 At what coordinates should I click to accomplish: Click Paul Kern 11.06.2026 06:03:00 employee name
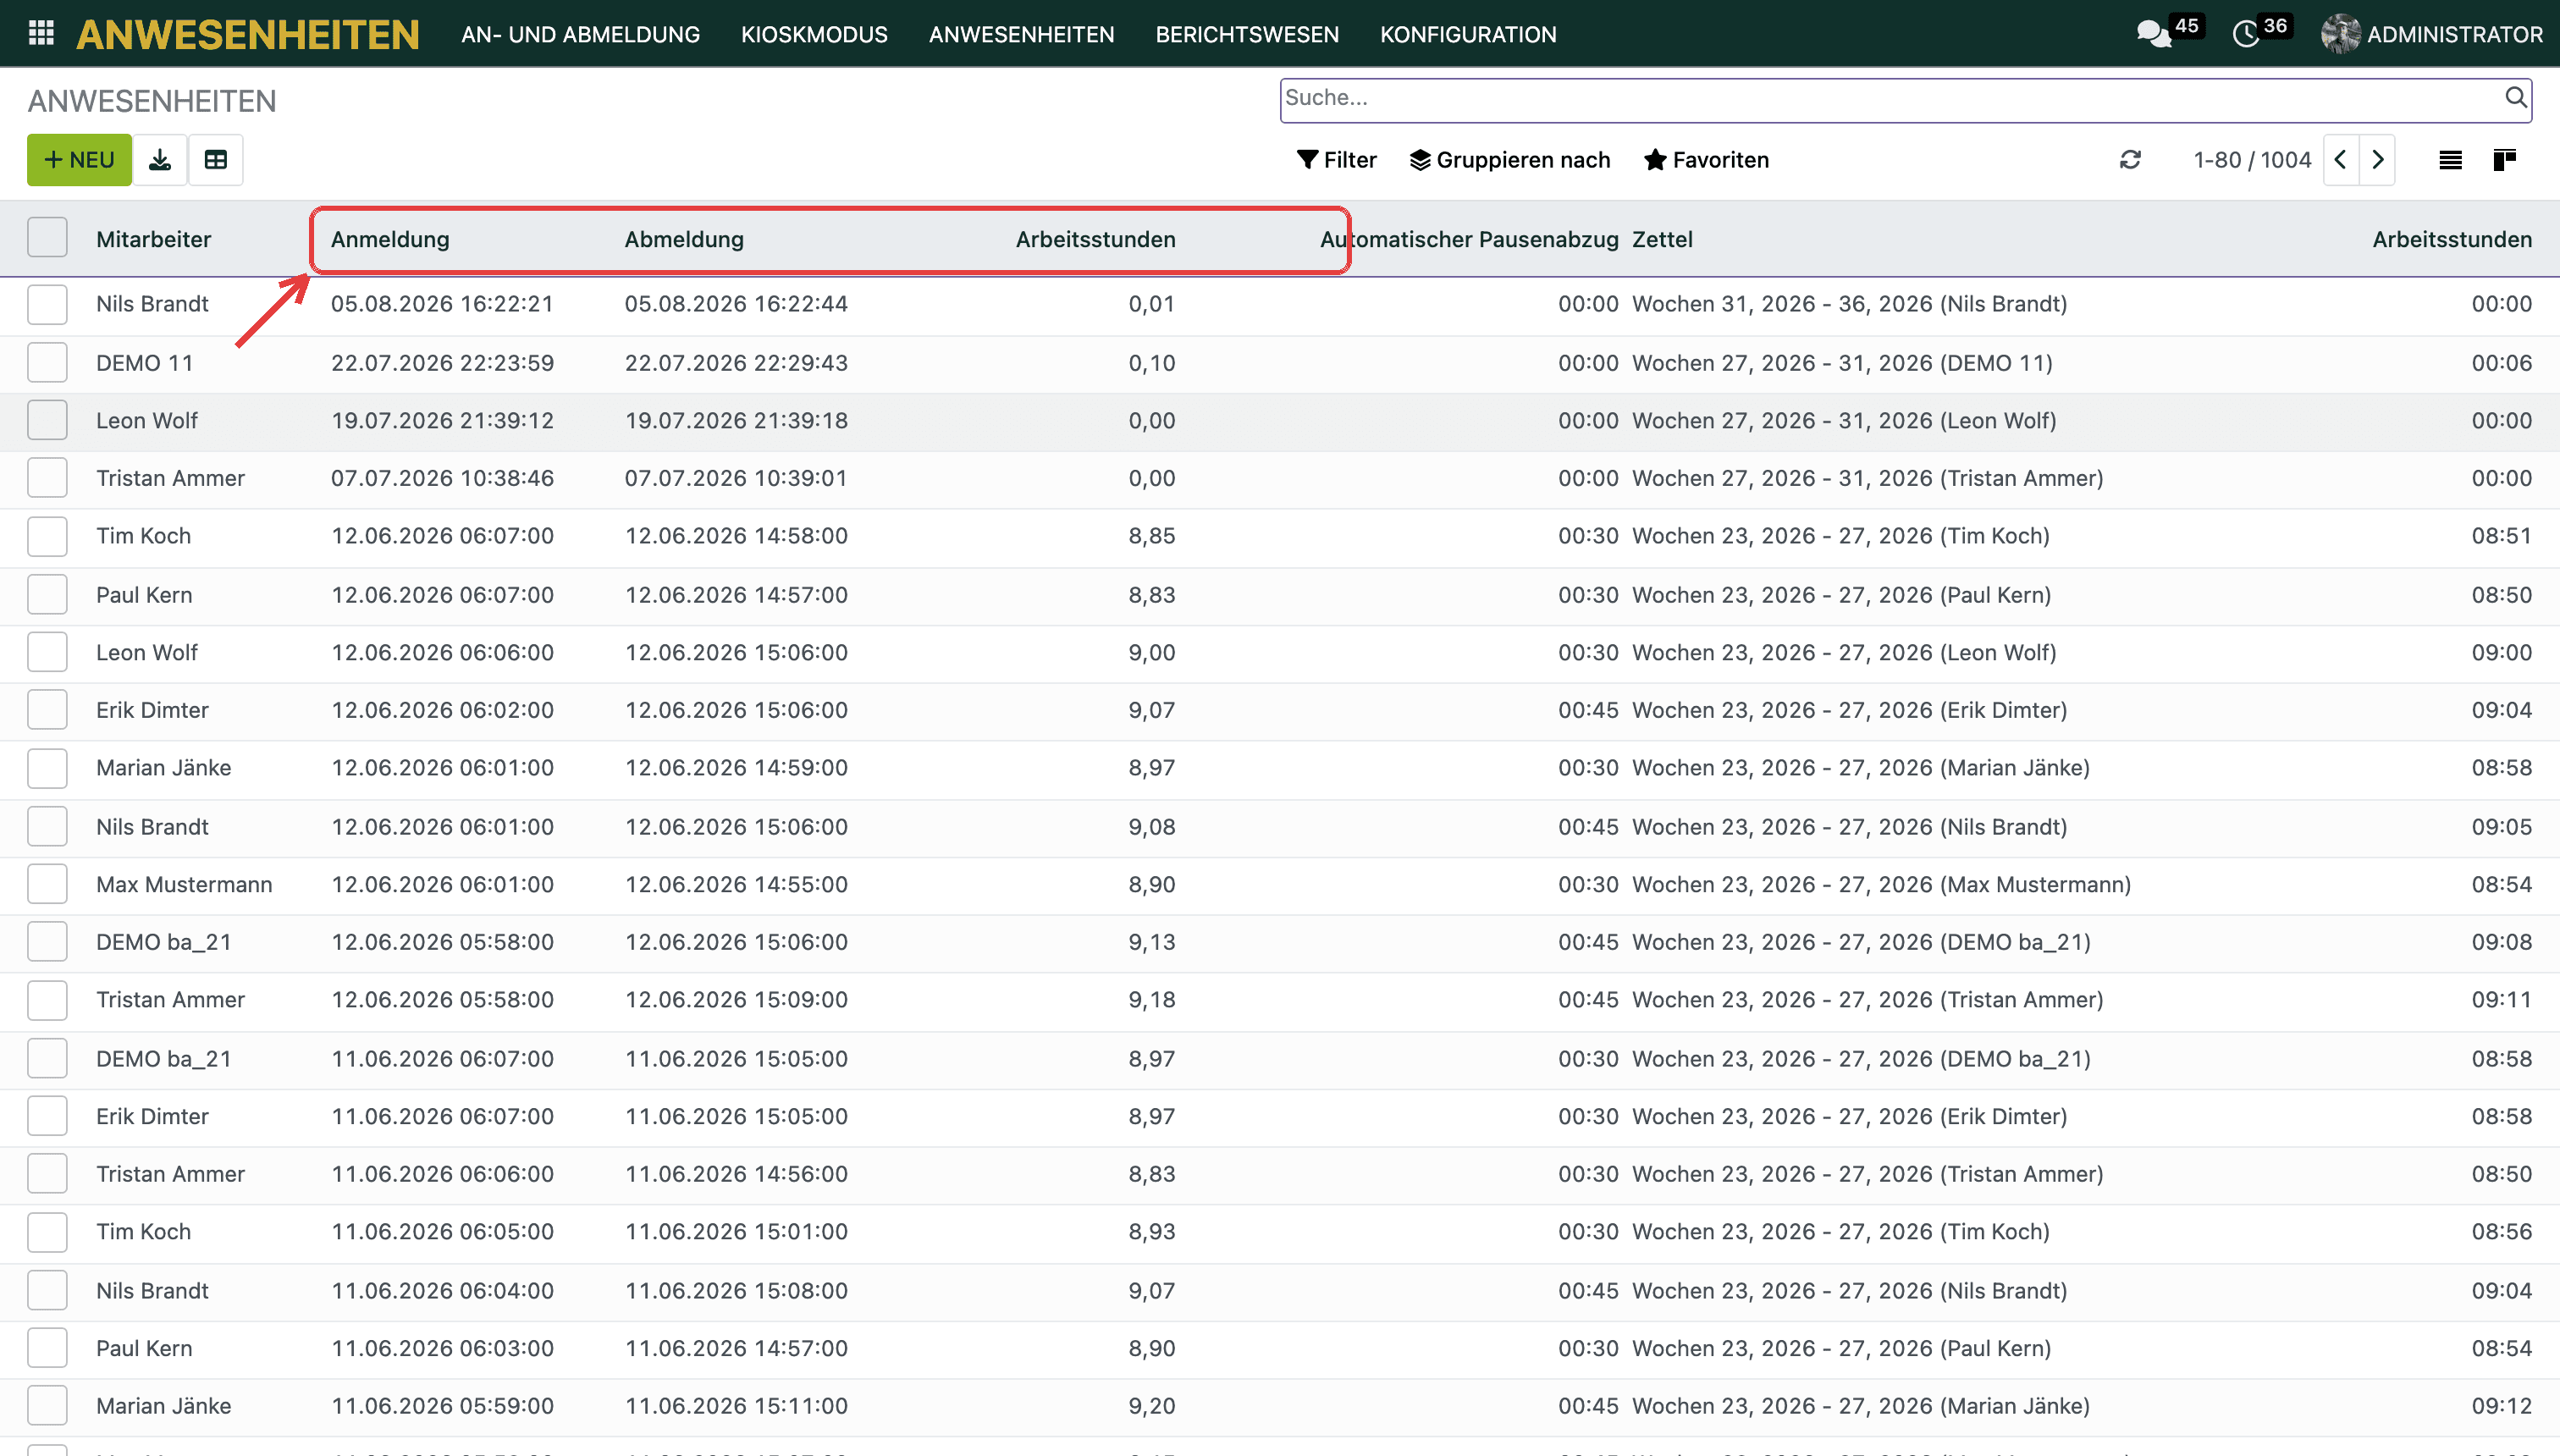tap(144, 1348)
